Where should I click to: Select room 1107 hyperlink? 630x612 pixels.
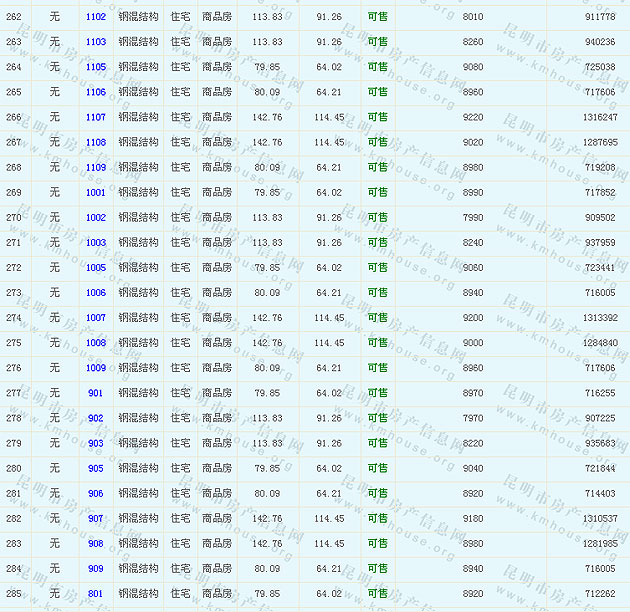point(96,117)
